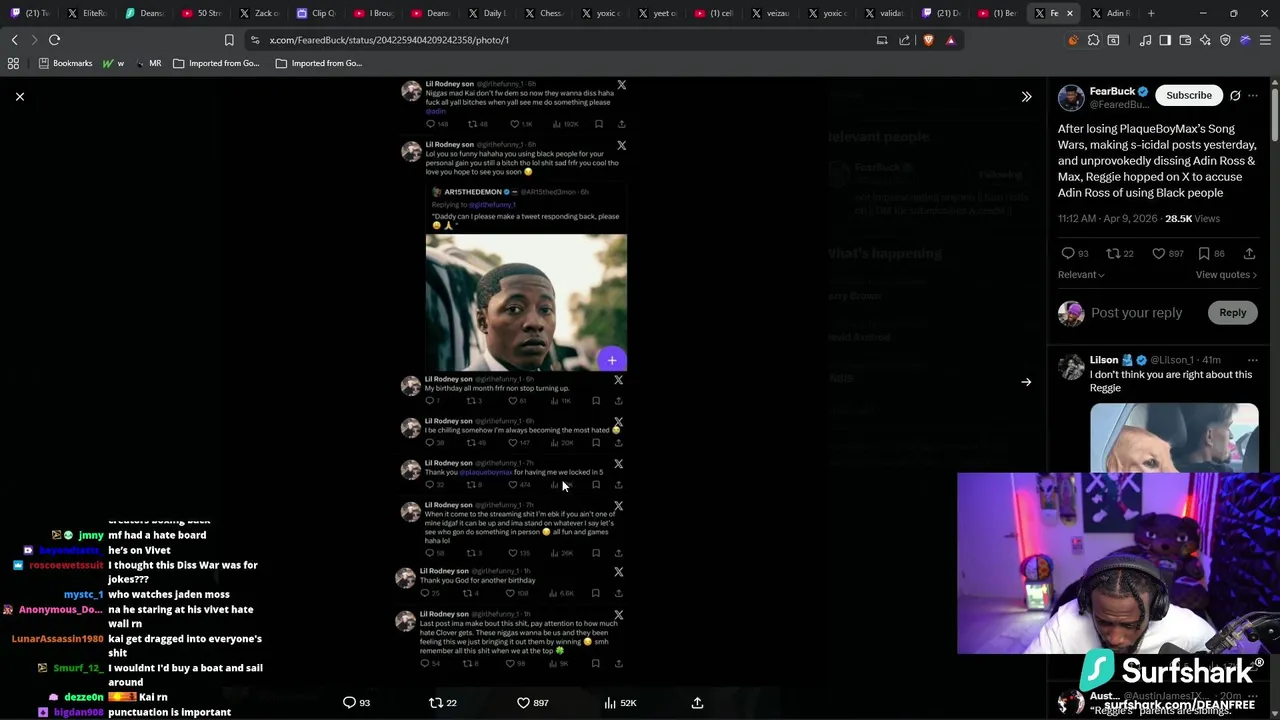
Task: Switch to the '50 Str' YouTube tab
Action: [202, 13]
